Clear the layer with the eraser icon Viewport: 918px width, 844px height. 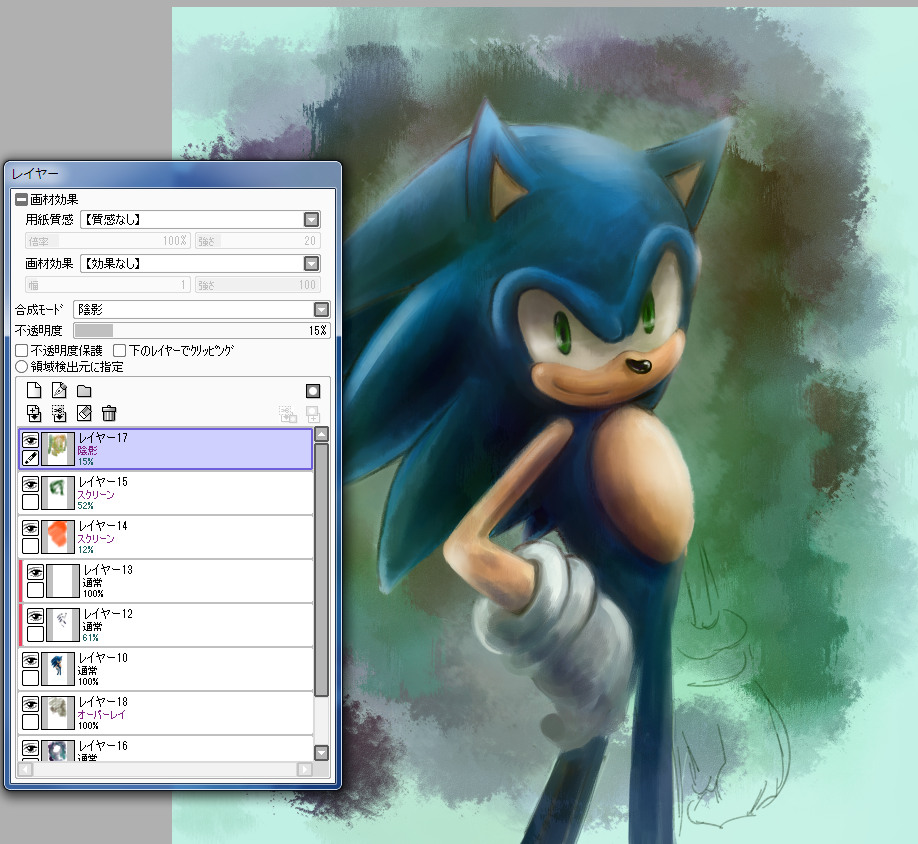pos(84,413)
